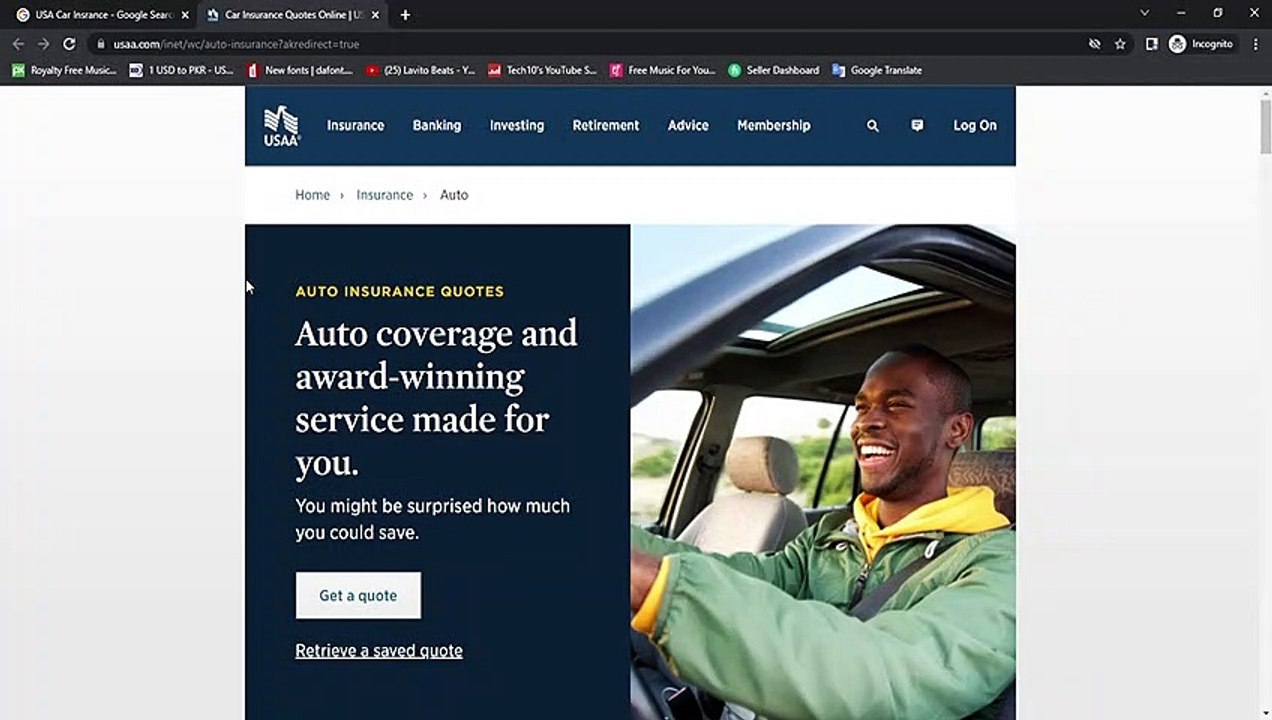Open Lavito Beats YouTube bookmark
The height and width of the screenshot is (720, 1272).
point(420,70)
